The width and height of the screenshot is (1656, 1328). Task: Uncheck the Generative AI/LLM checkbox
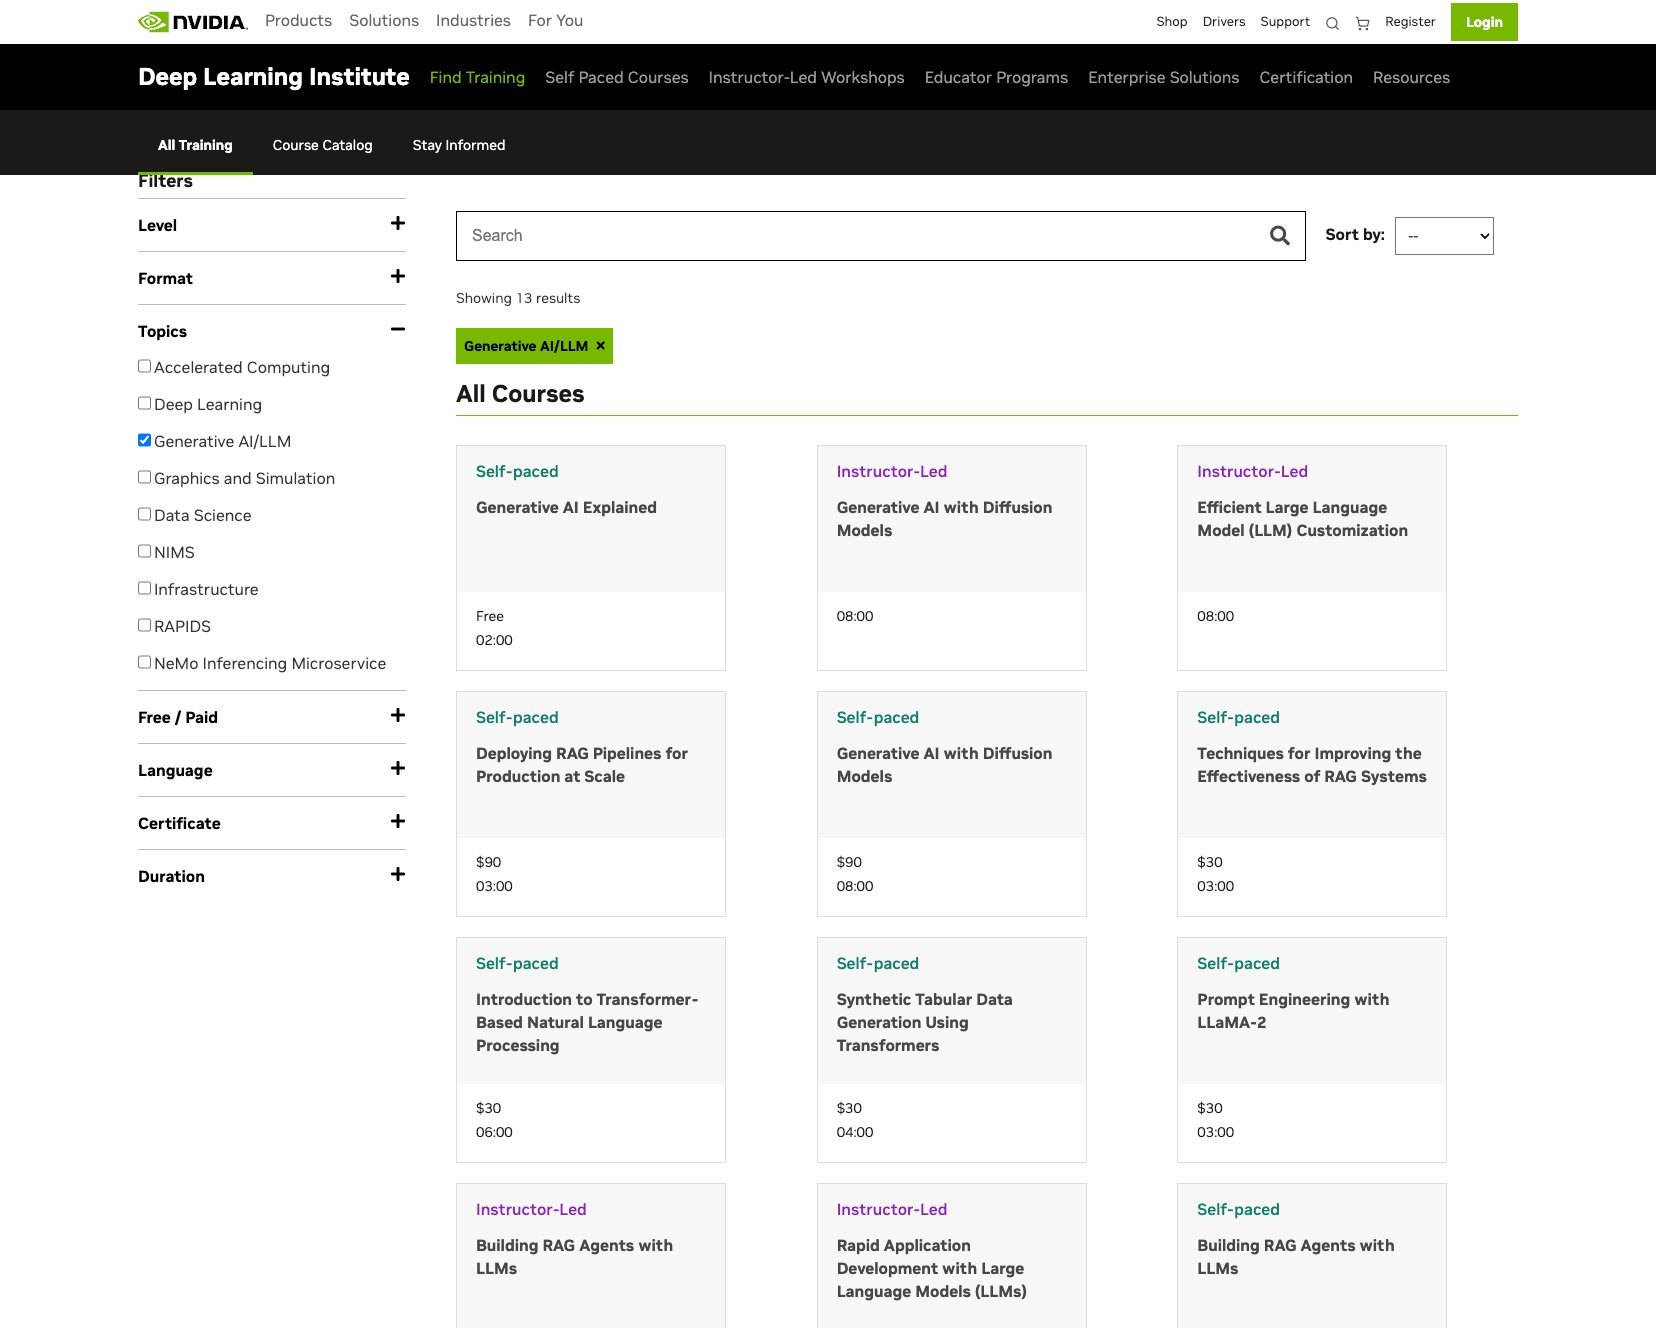(145, 440)
